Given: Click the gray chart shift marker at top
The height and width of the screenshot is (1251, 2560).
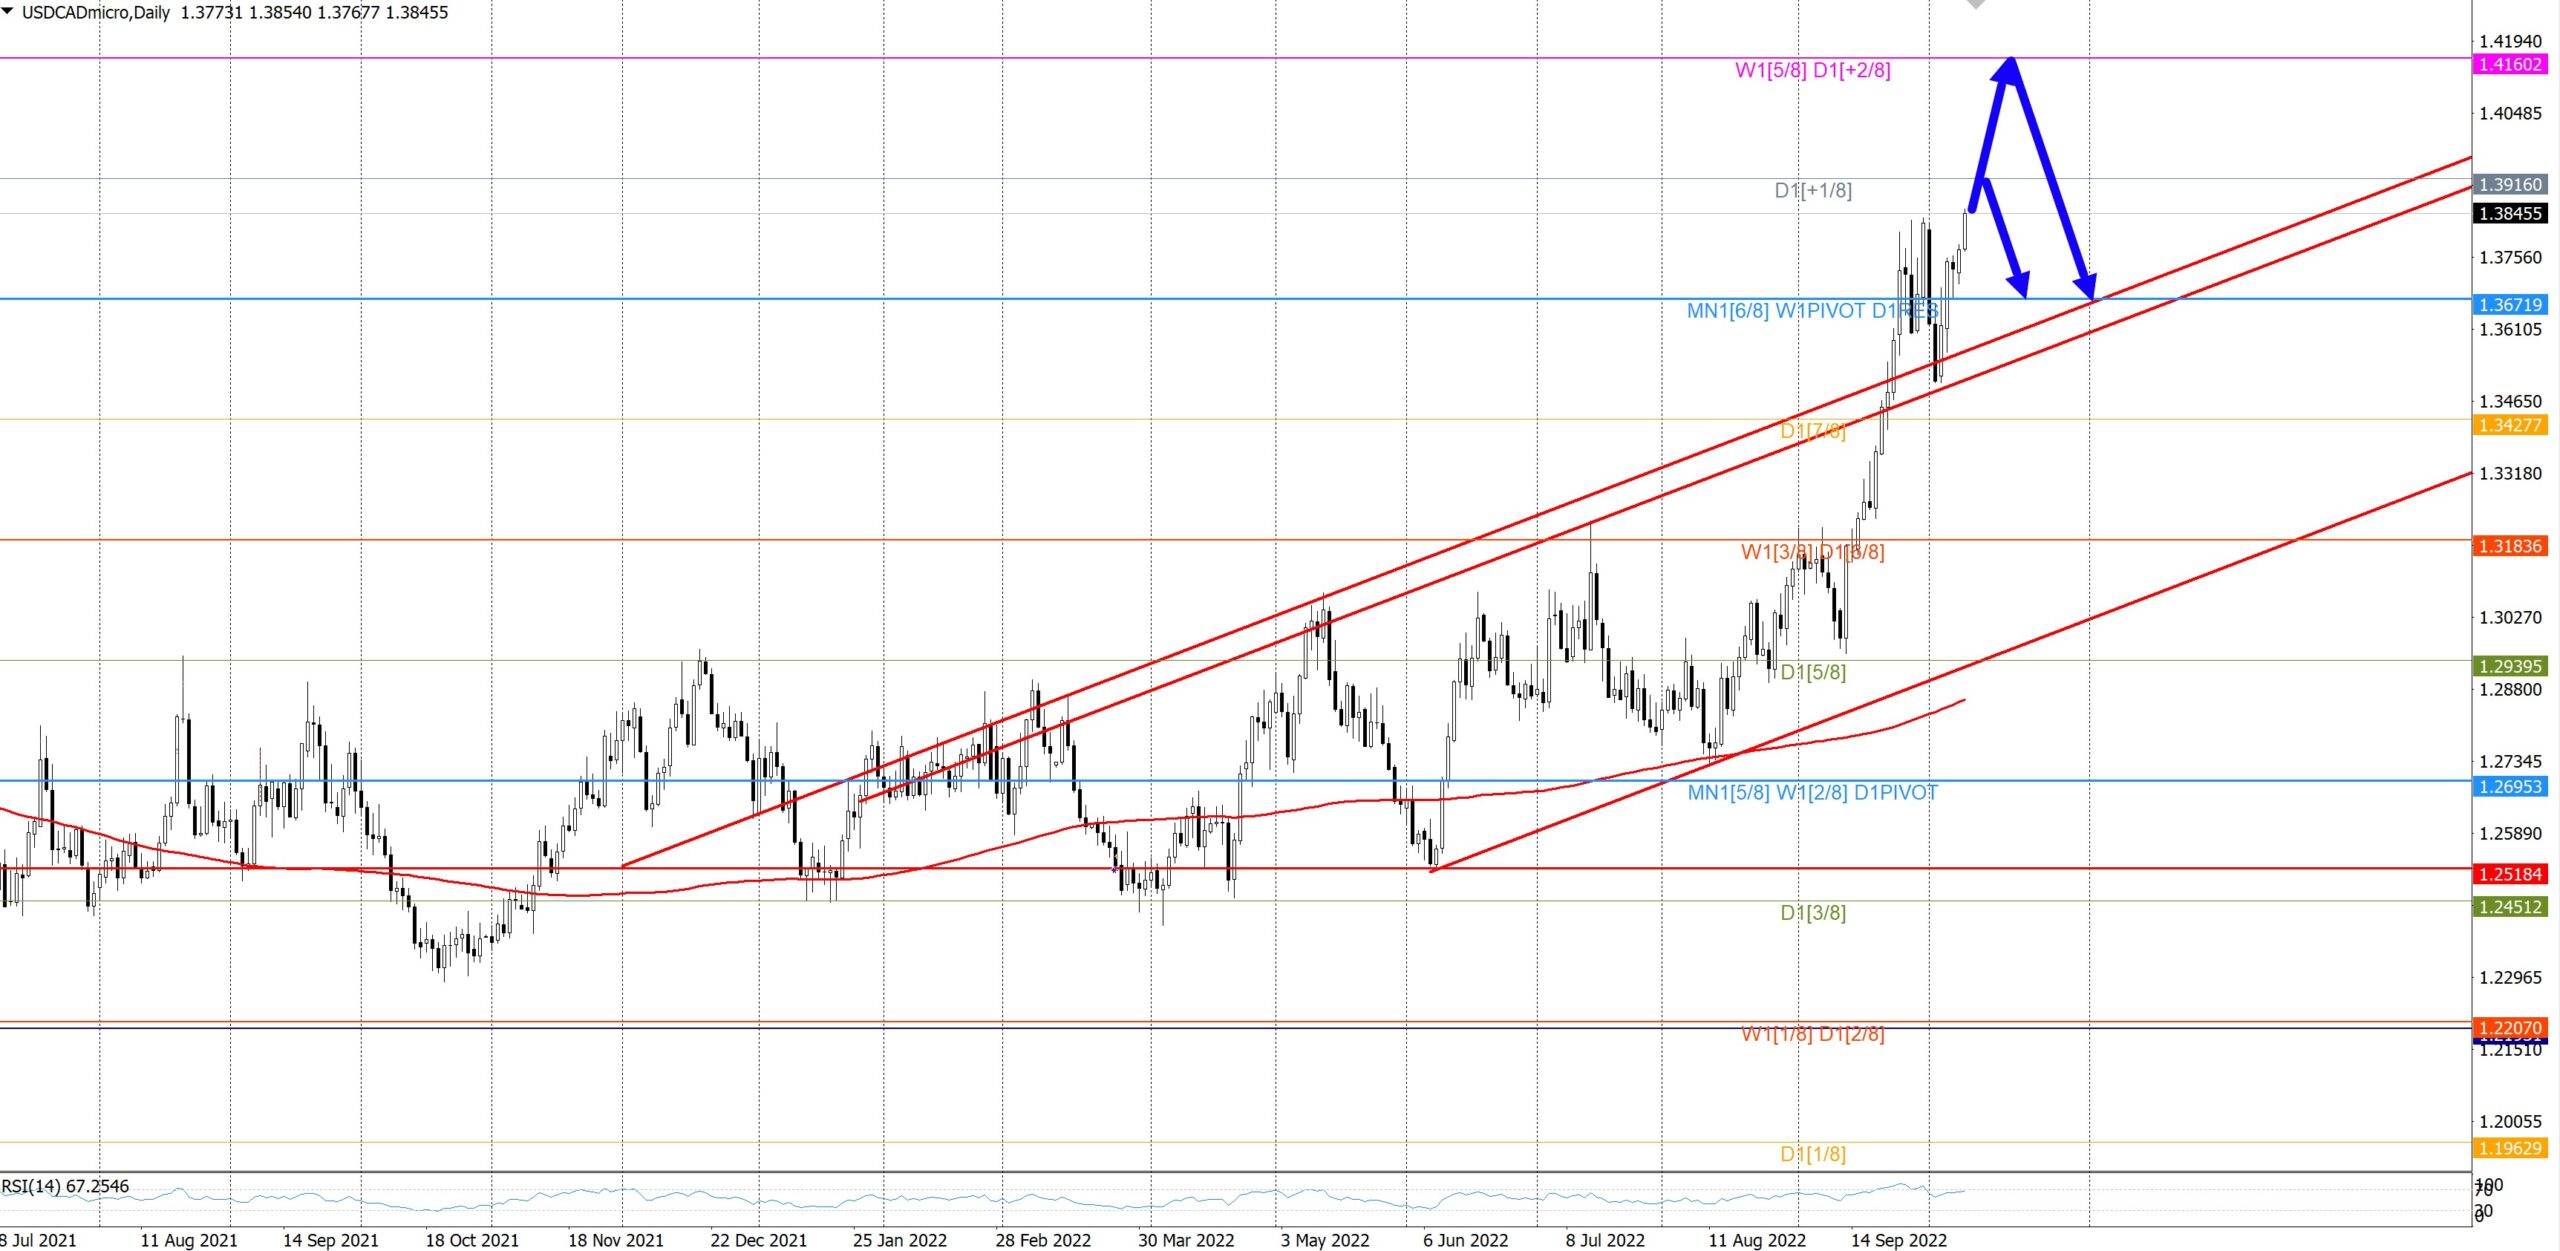Looking at the screenshot, I should (x=1976, y=4).
